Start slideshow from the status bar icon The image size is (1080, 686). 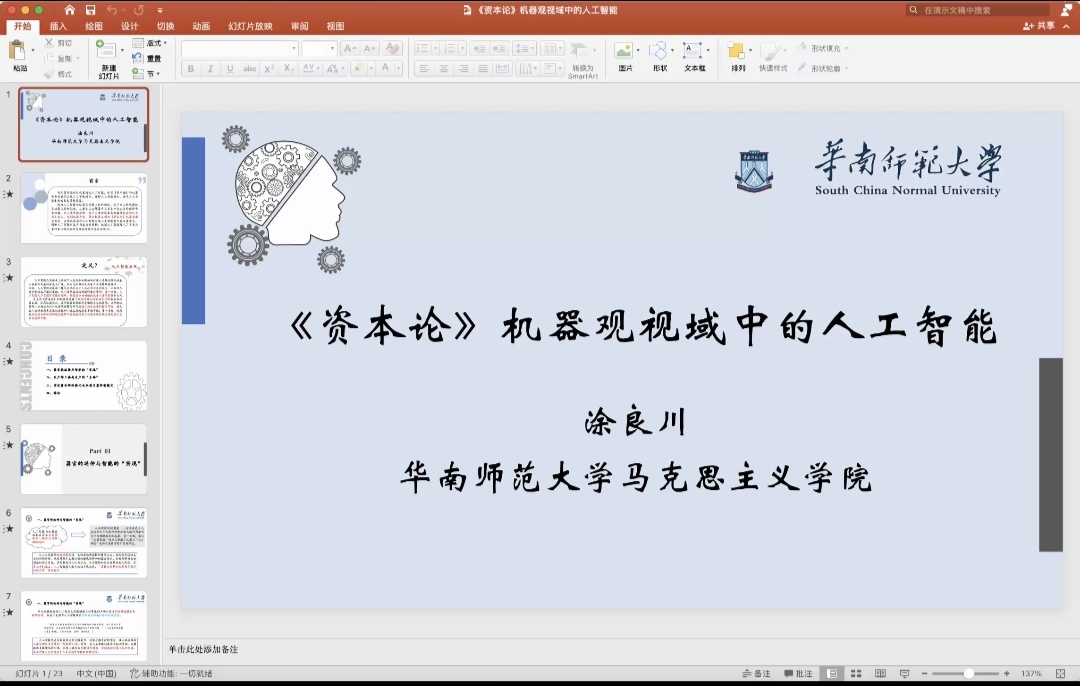[x=904, y=674]
